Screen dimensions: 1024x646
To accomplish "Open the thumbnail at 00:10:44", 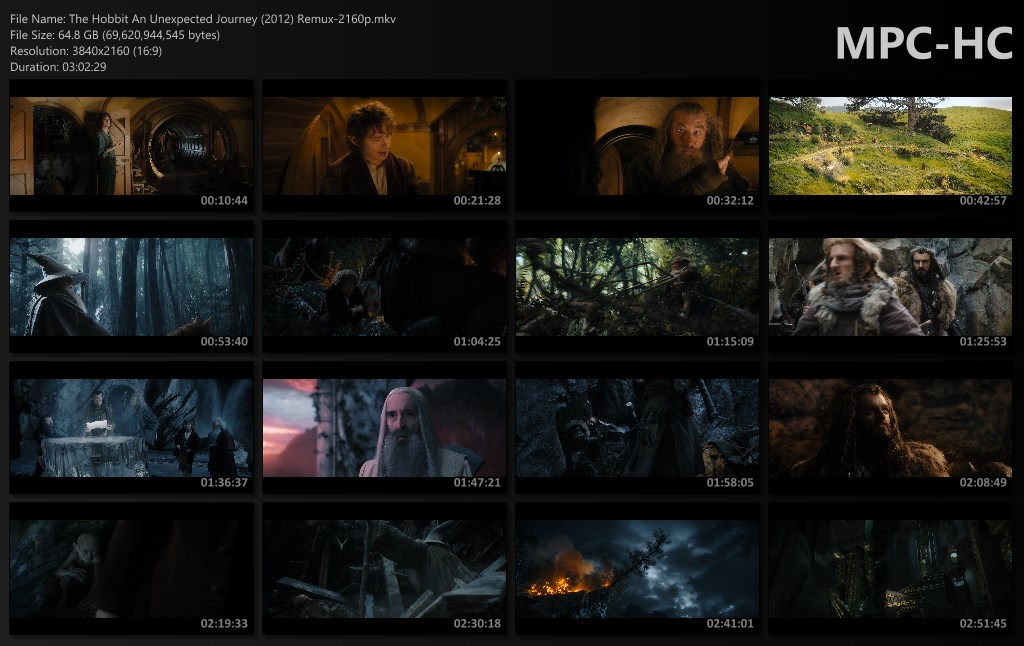I will pyautogui.click(x=131, y=145).
